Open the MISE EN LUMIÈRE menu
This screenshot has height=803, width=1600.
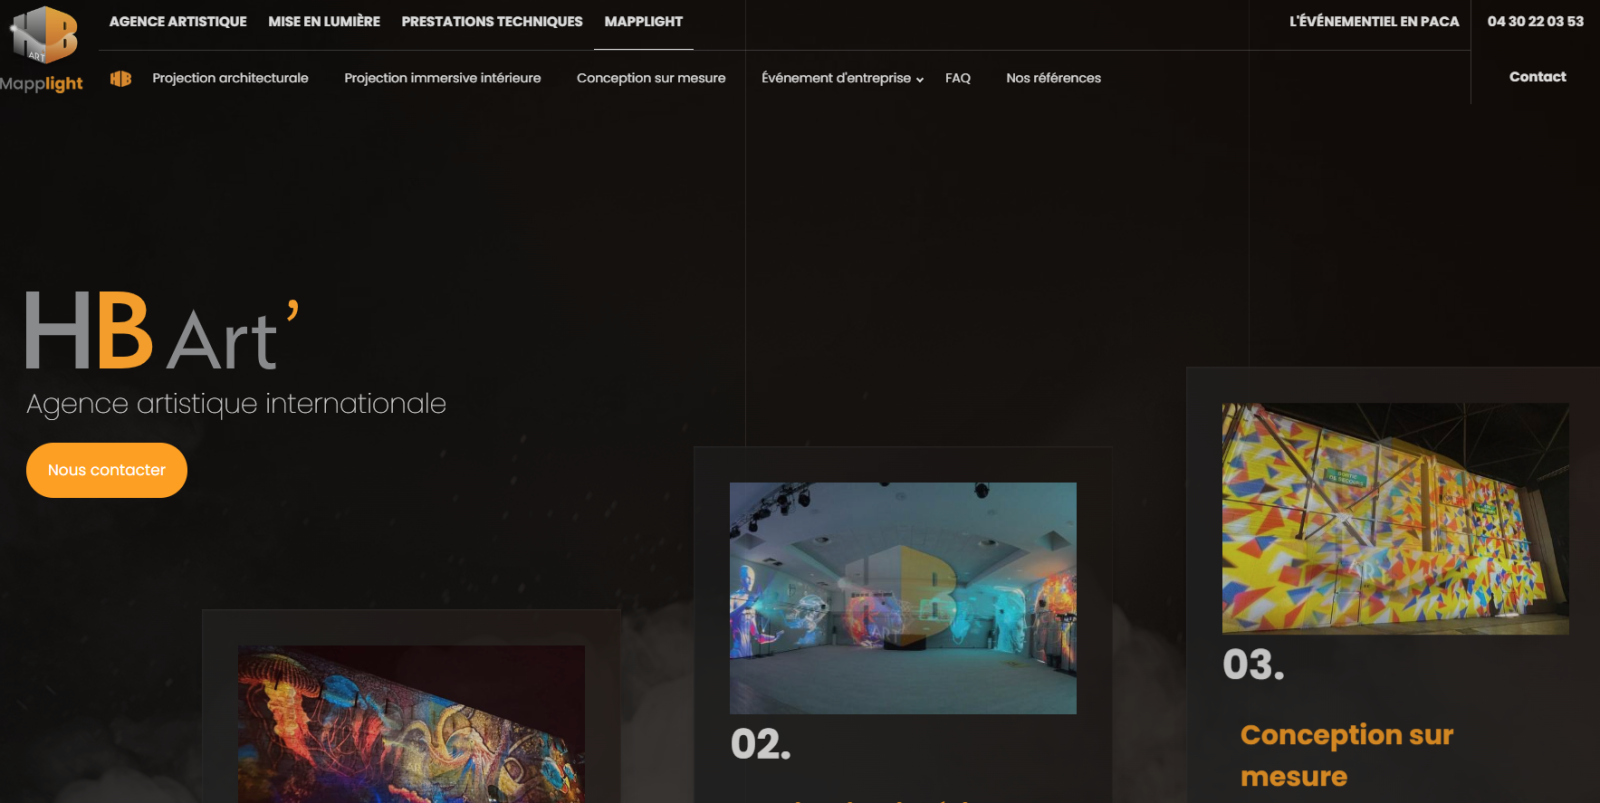tap(324, 21)
